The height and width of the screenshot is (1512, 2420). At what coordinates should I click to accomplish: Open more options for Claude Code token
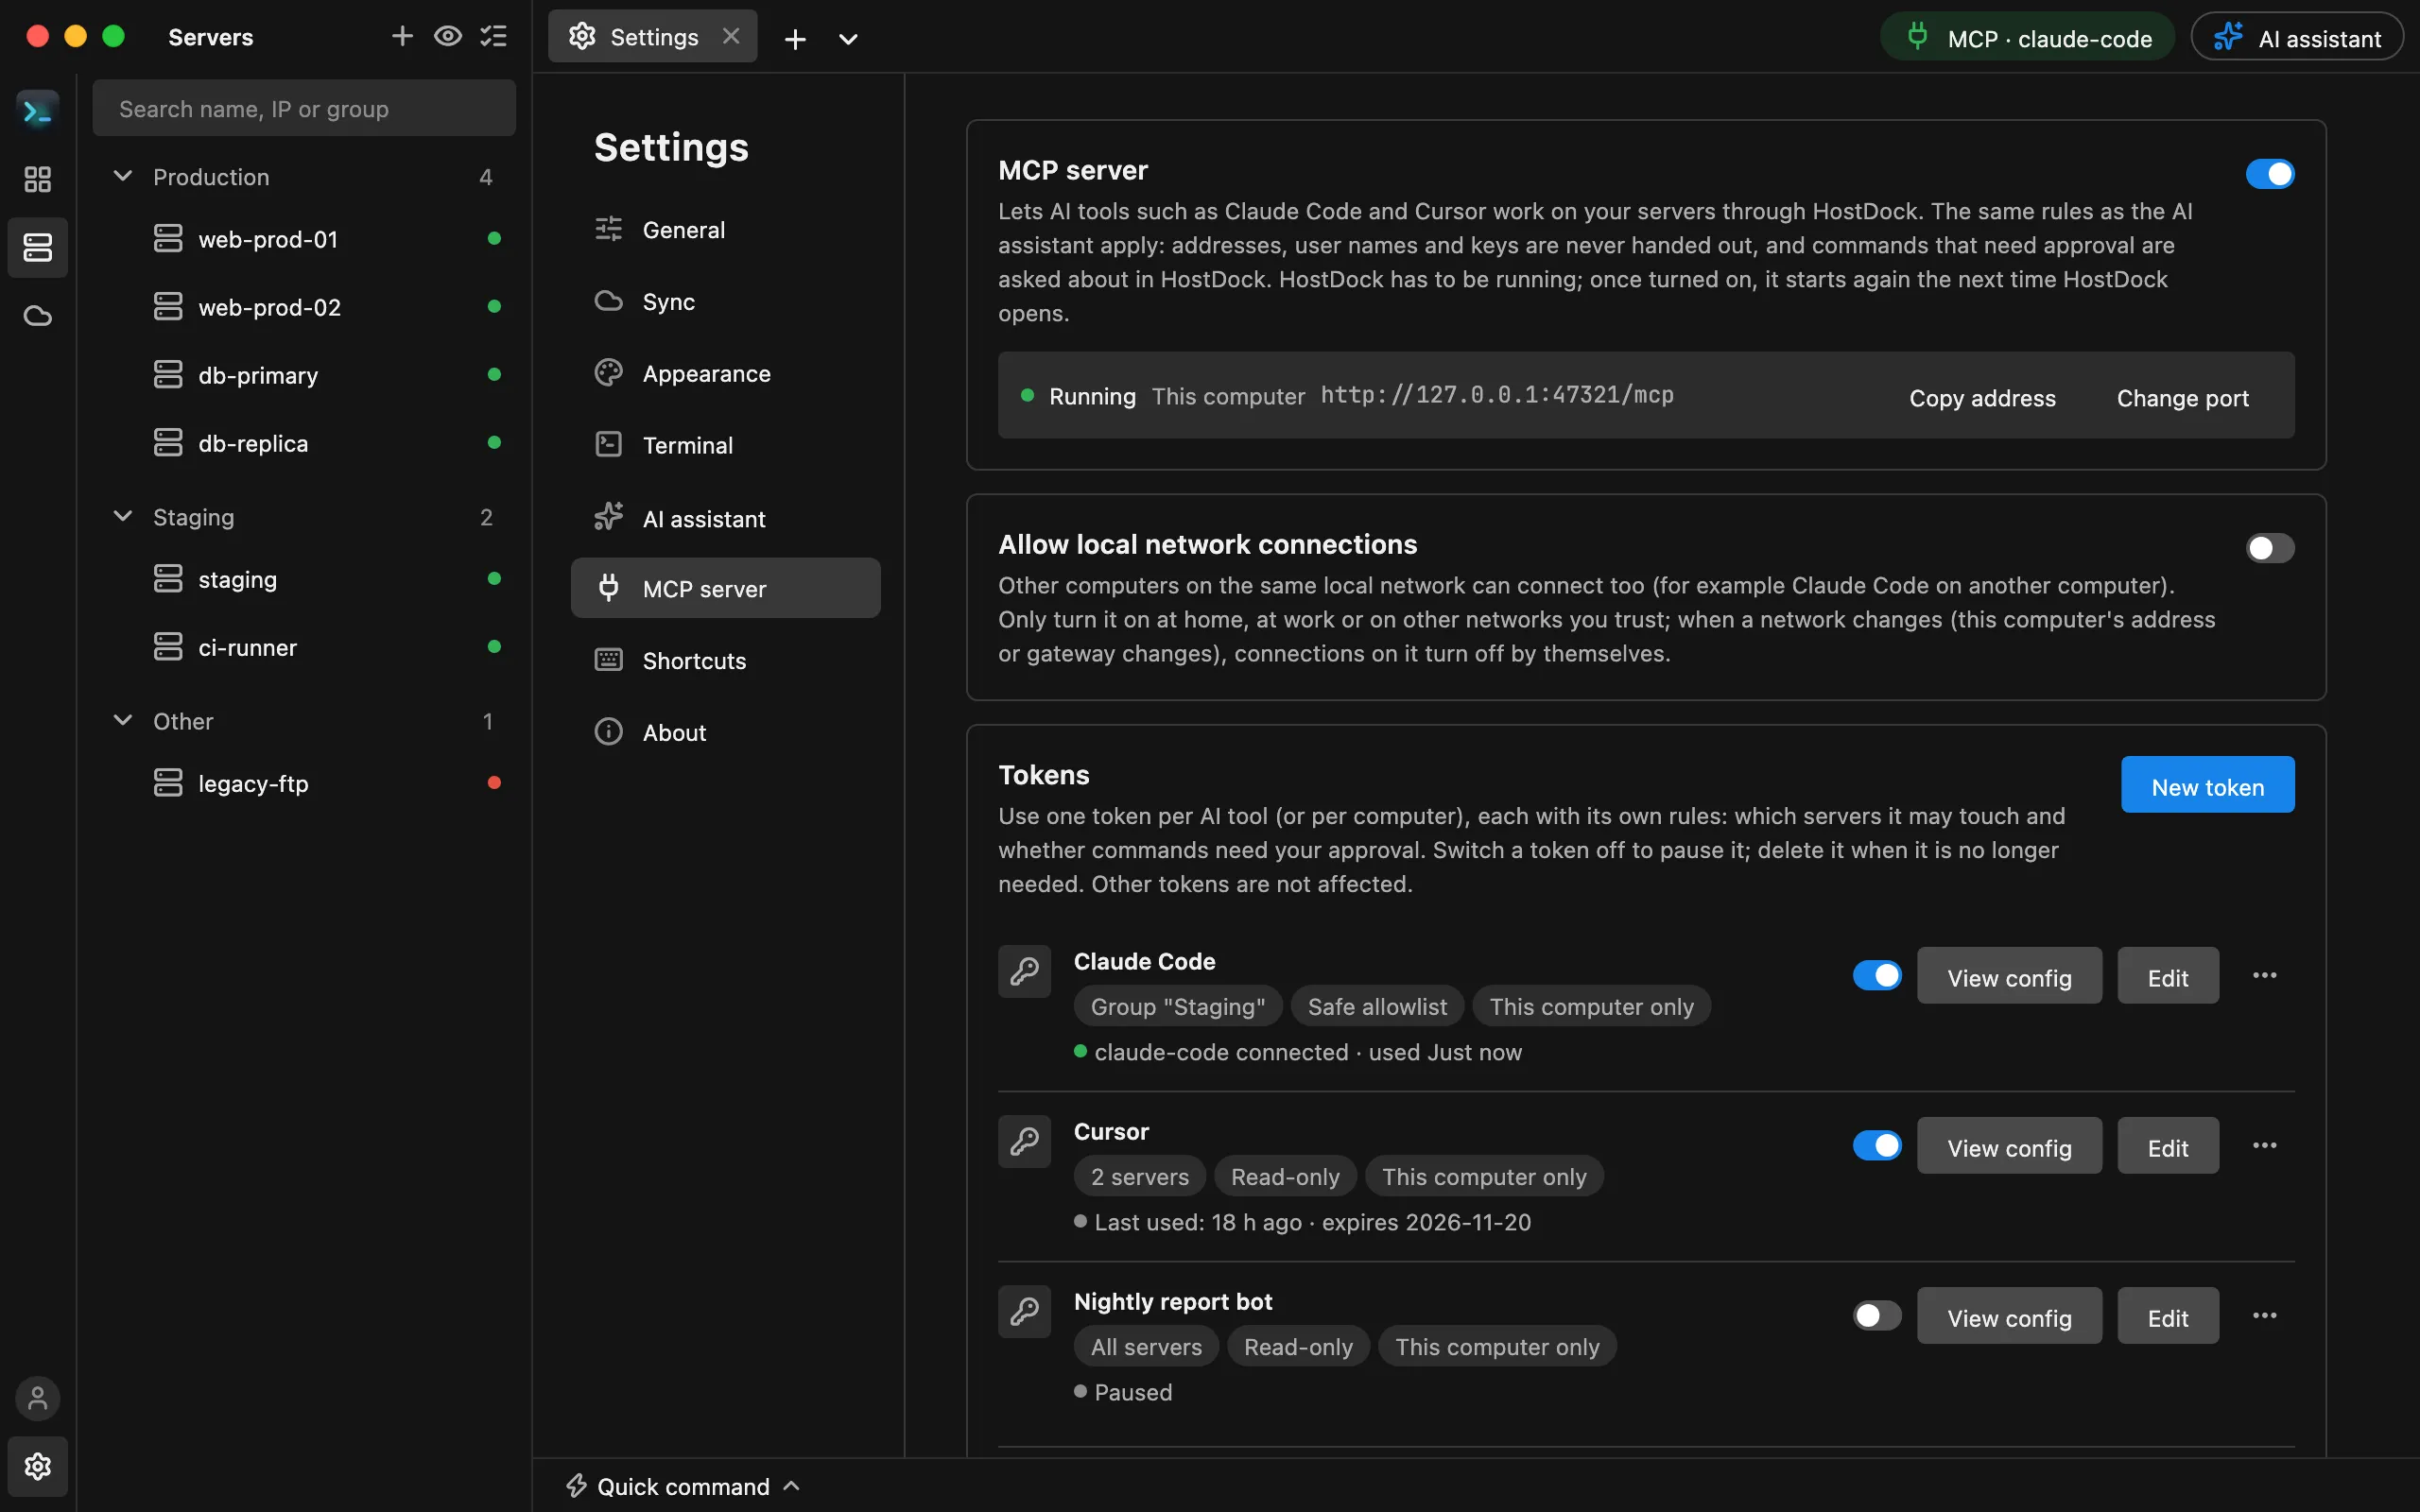[2264, 975]
